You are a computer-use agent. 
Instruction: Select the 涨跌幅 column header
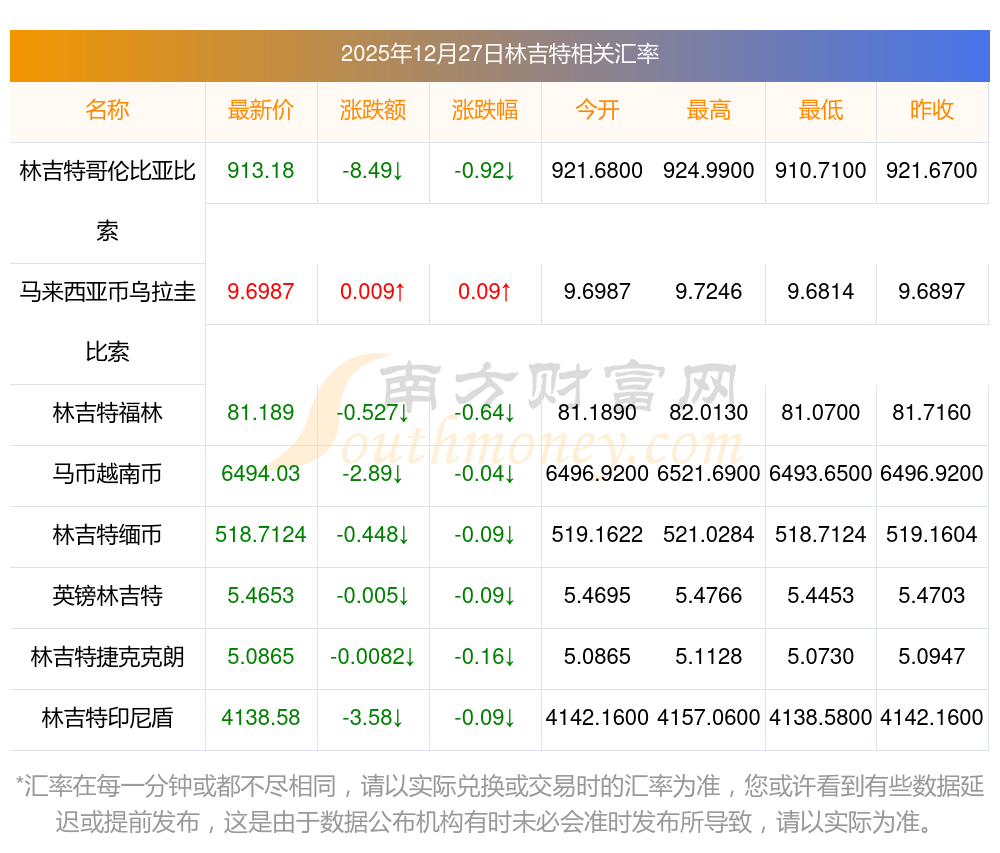point(485,110)
